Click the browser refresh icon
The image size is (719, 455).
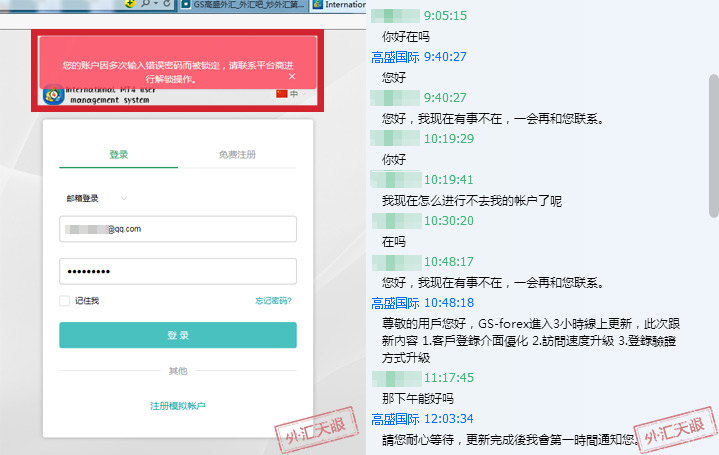[x=167, y=4]
